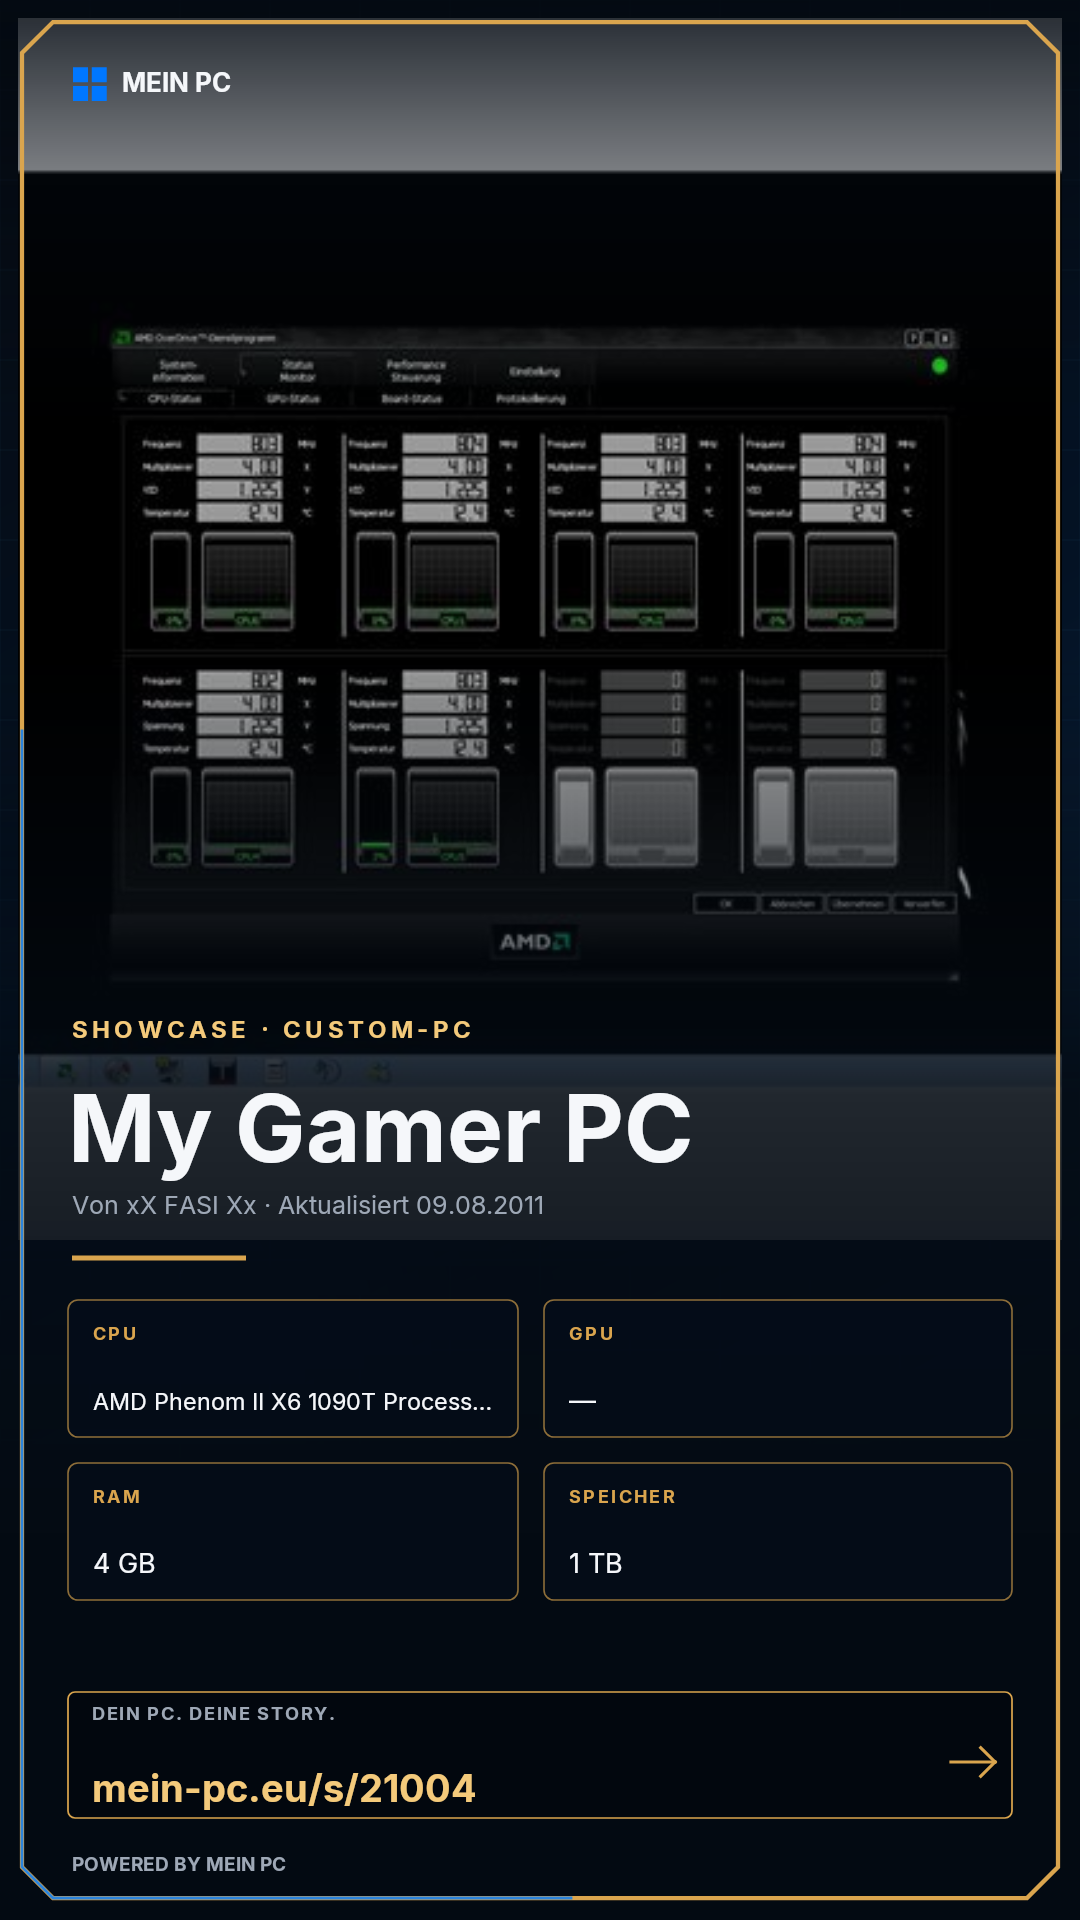
Task: Click the CPU1 usage graph
Action: pyautogui.click(x=453, y=581)
